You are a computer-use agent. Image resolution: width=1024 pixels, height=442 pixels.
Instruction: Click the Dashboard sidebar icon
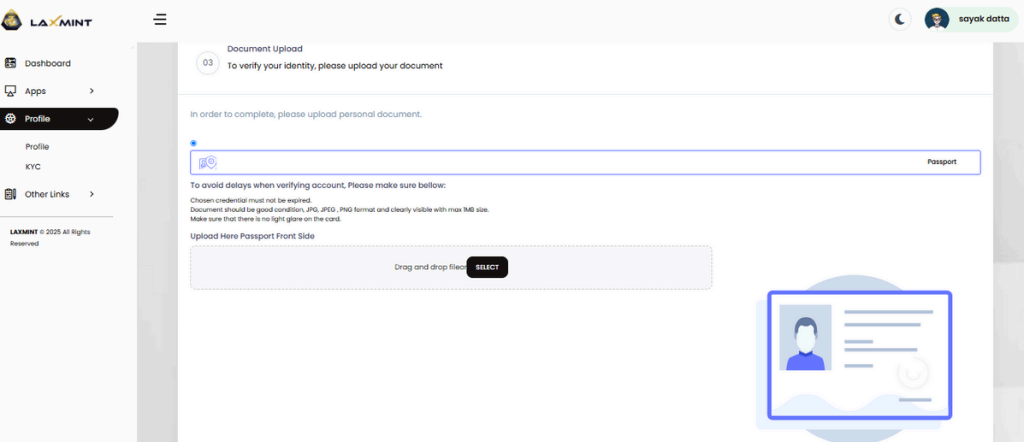click(11, 63)
